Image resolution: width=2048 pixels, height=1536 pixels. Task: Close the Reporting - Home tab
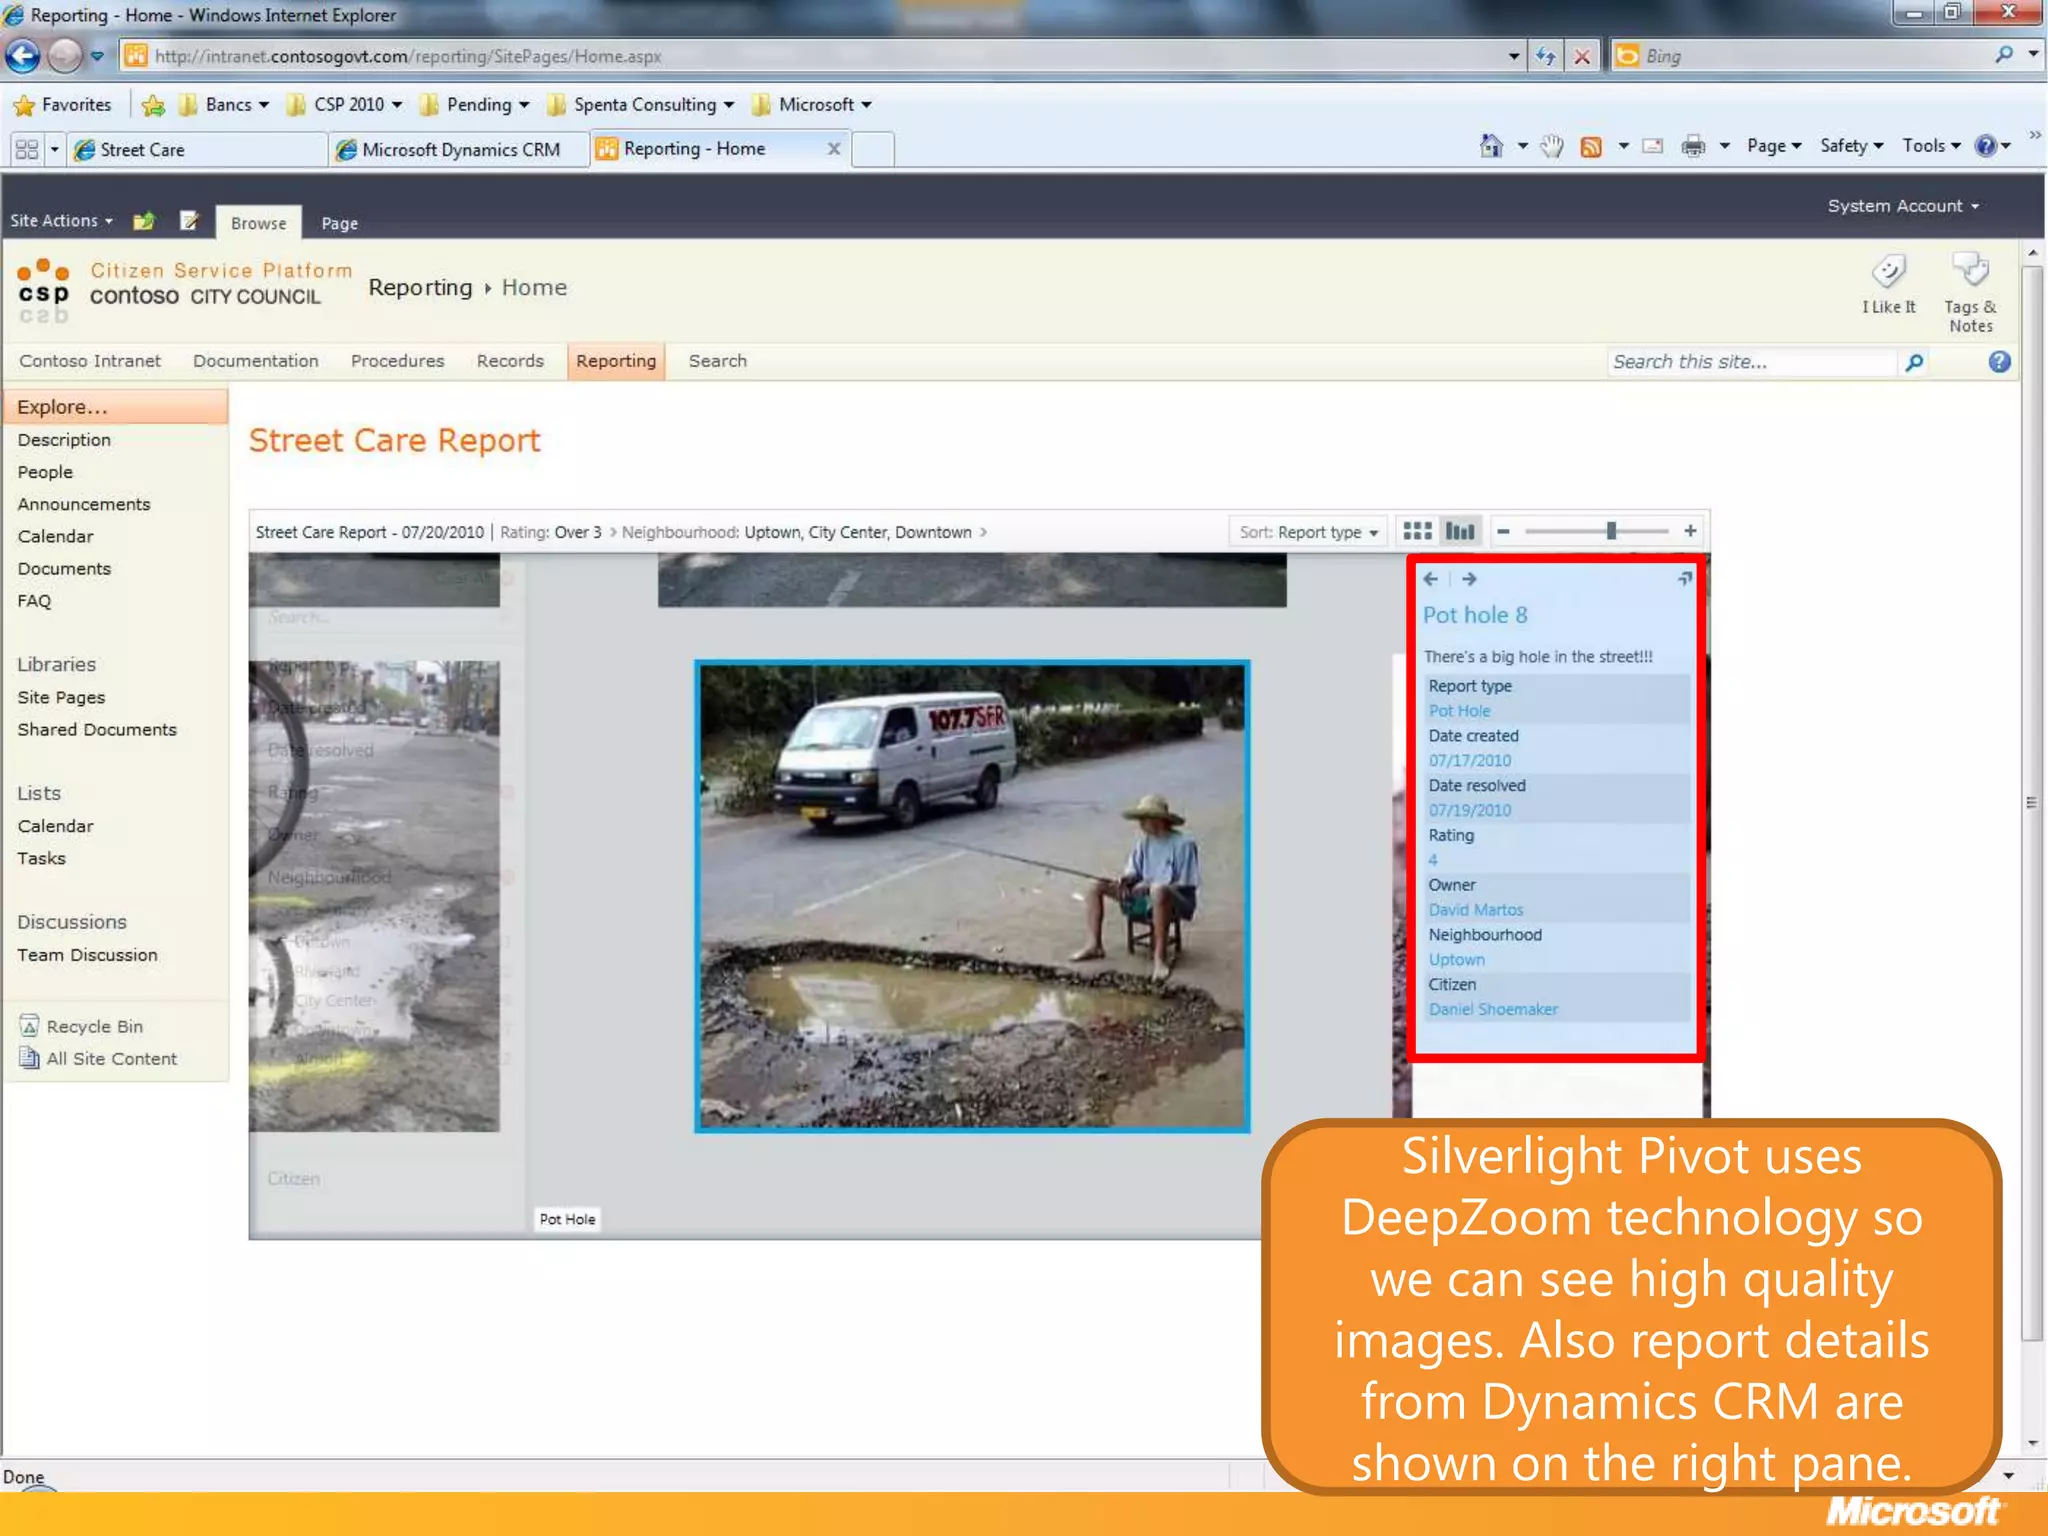tap(834, 148)
